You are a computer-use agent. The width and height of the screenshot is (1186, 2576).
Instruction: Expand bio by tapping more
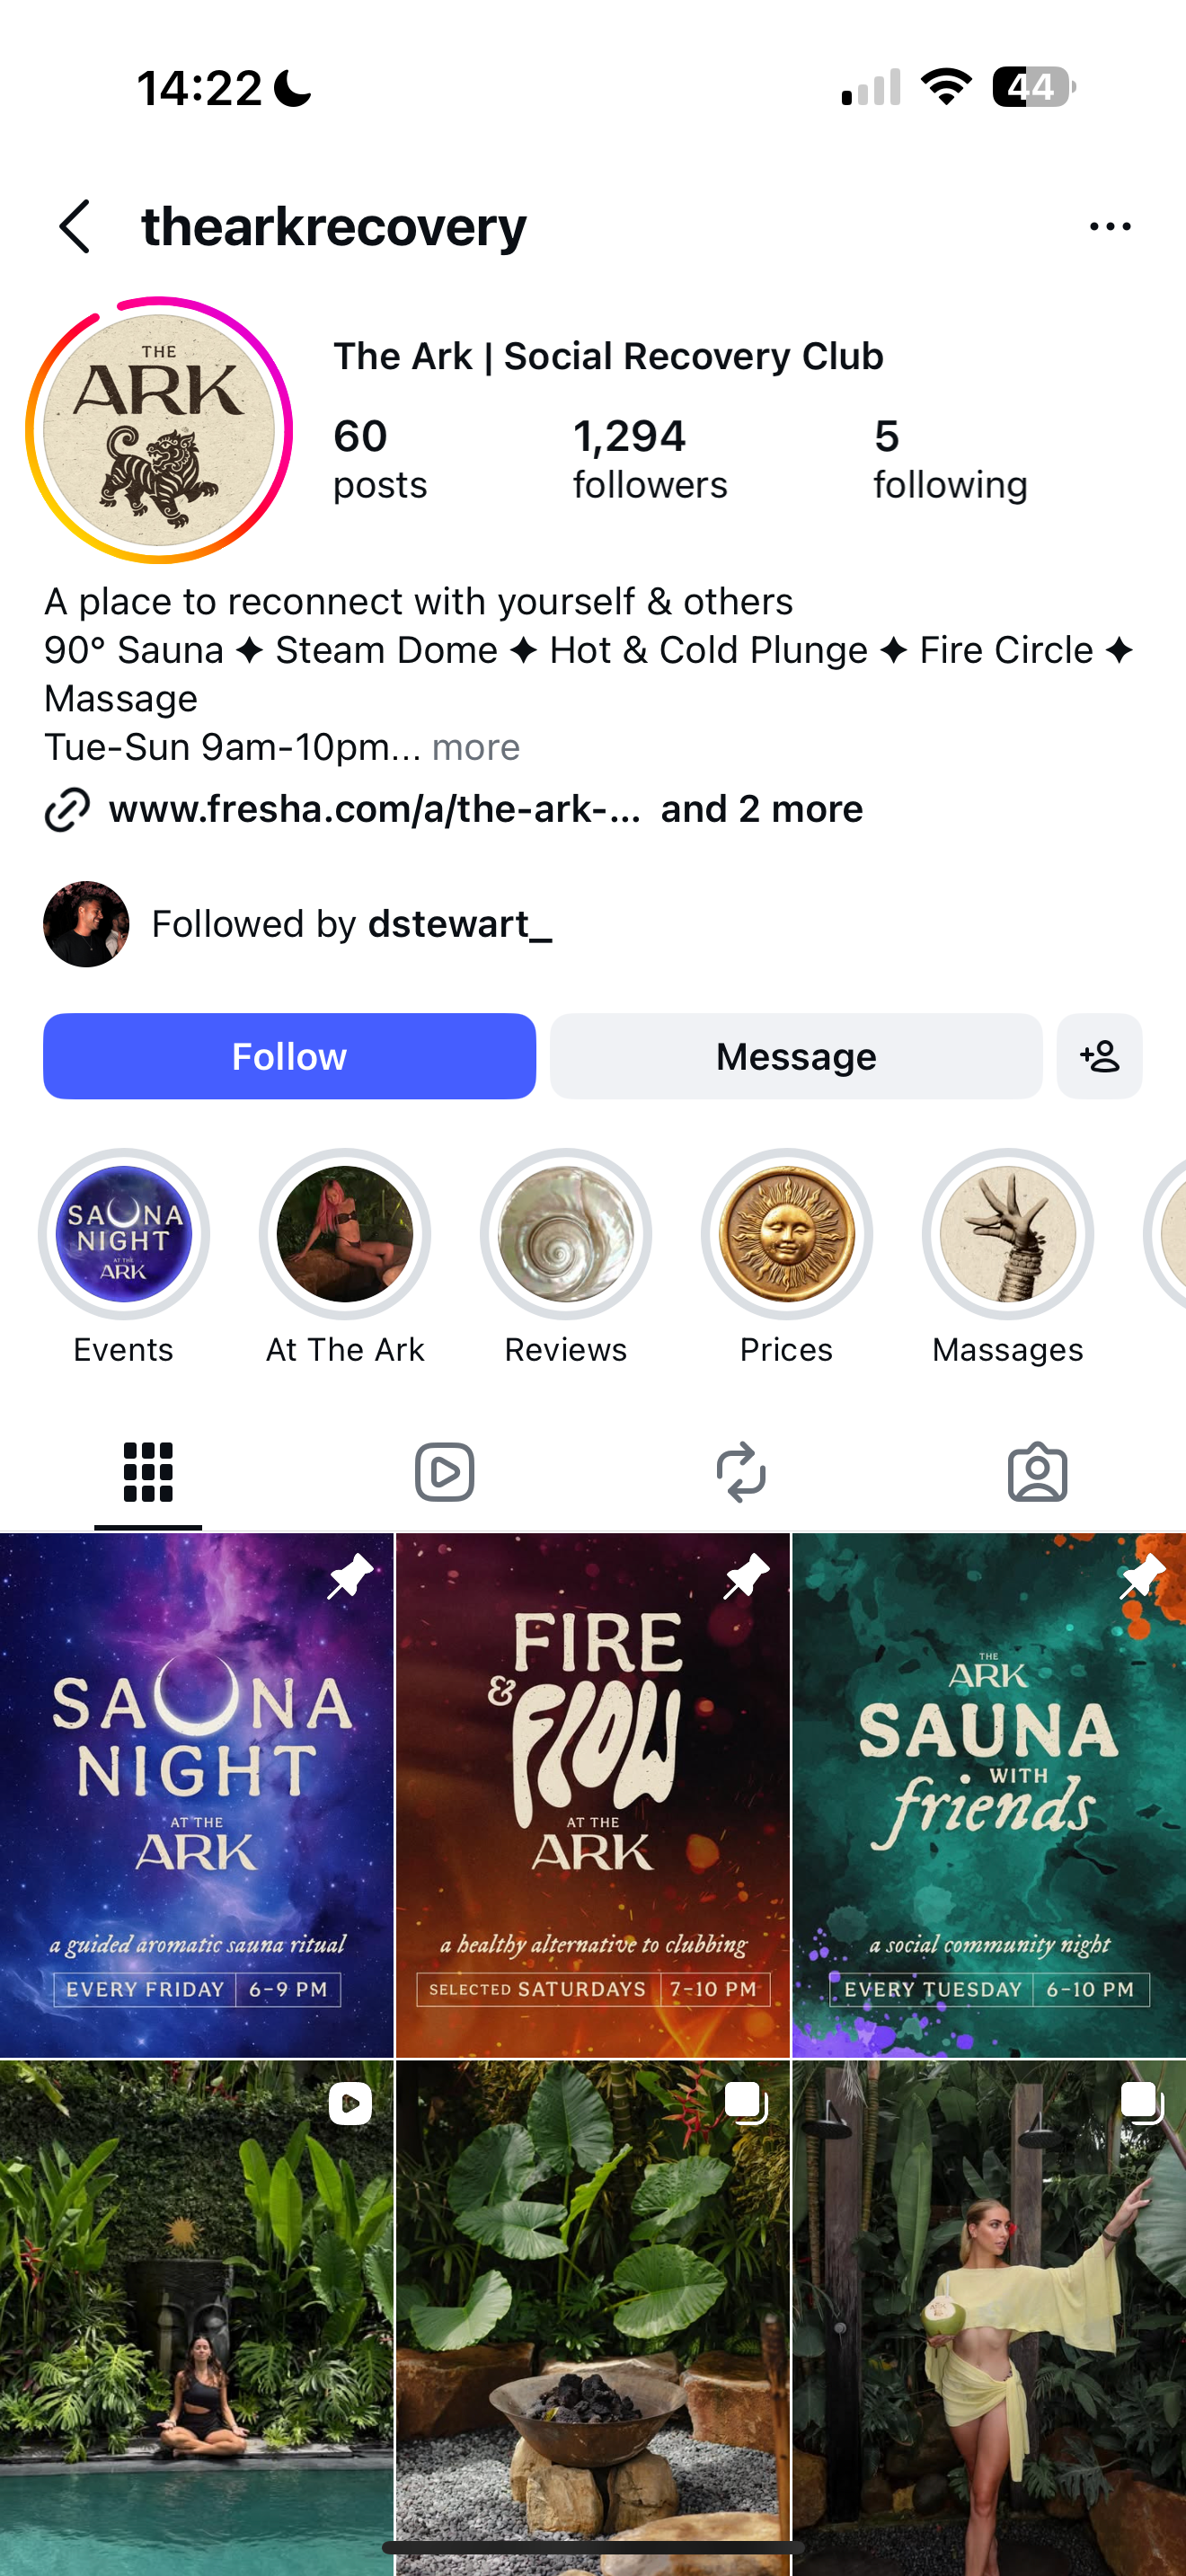(x=476, y=747)
